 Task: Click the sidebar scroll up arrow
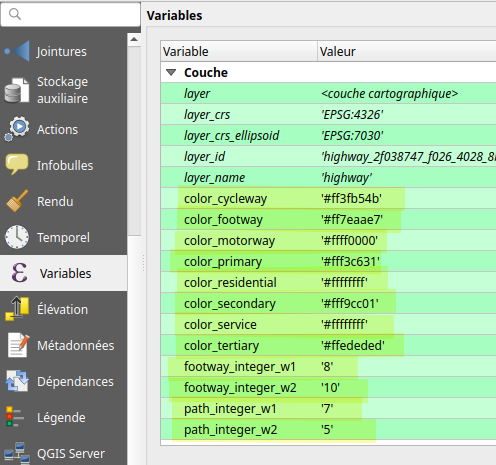(134, 39)
